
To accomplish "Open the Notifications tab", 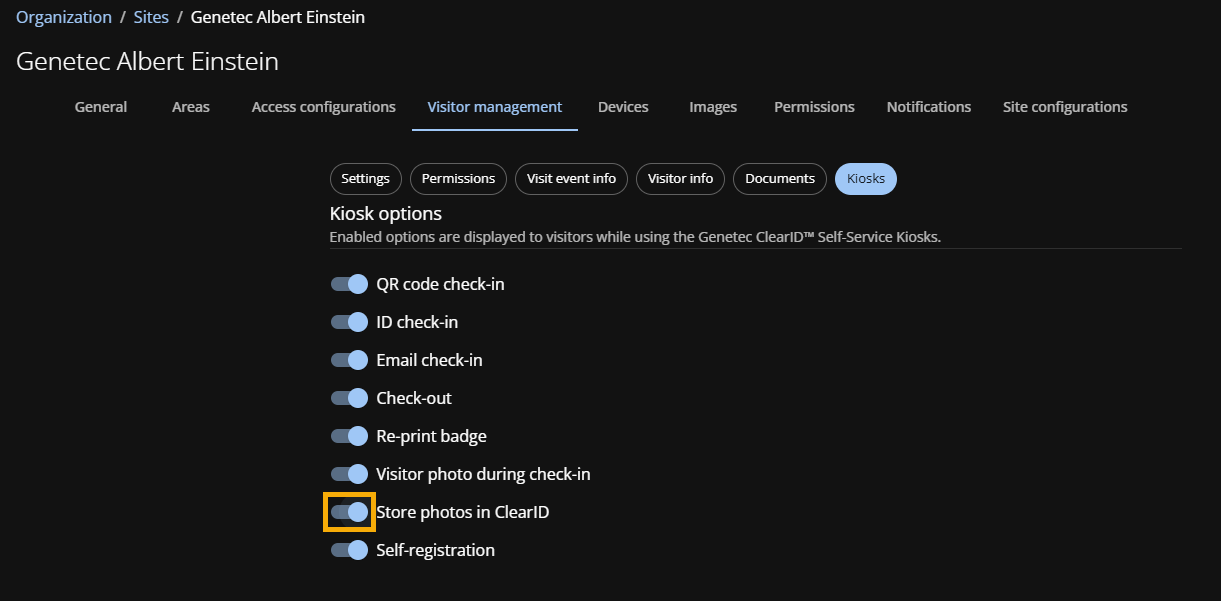I will coord(928,107).
